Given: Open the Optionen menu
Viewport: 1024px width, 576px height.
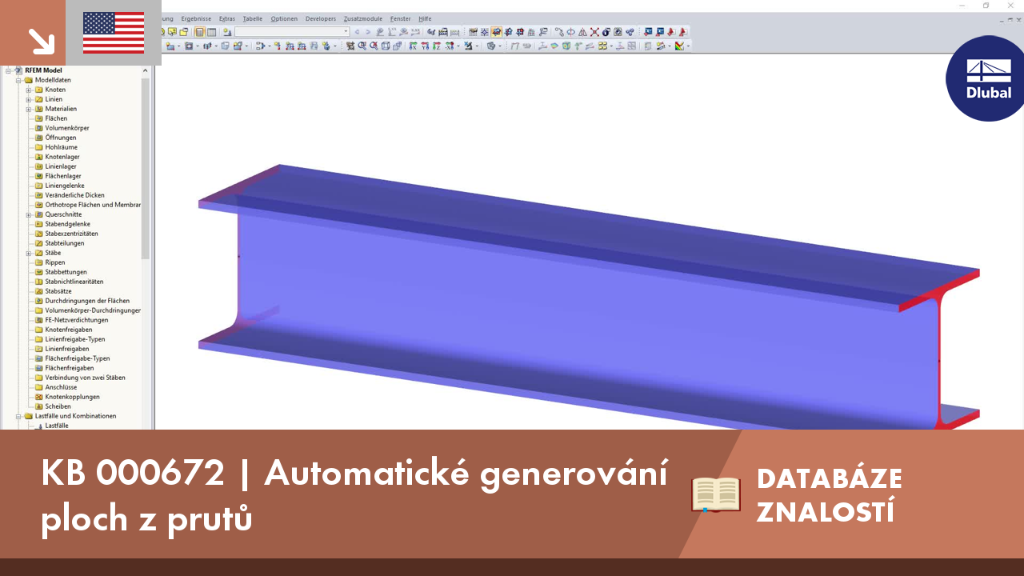Looking at the screenshot, I should point(283,19).
